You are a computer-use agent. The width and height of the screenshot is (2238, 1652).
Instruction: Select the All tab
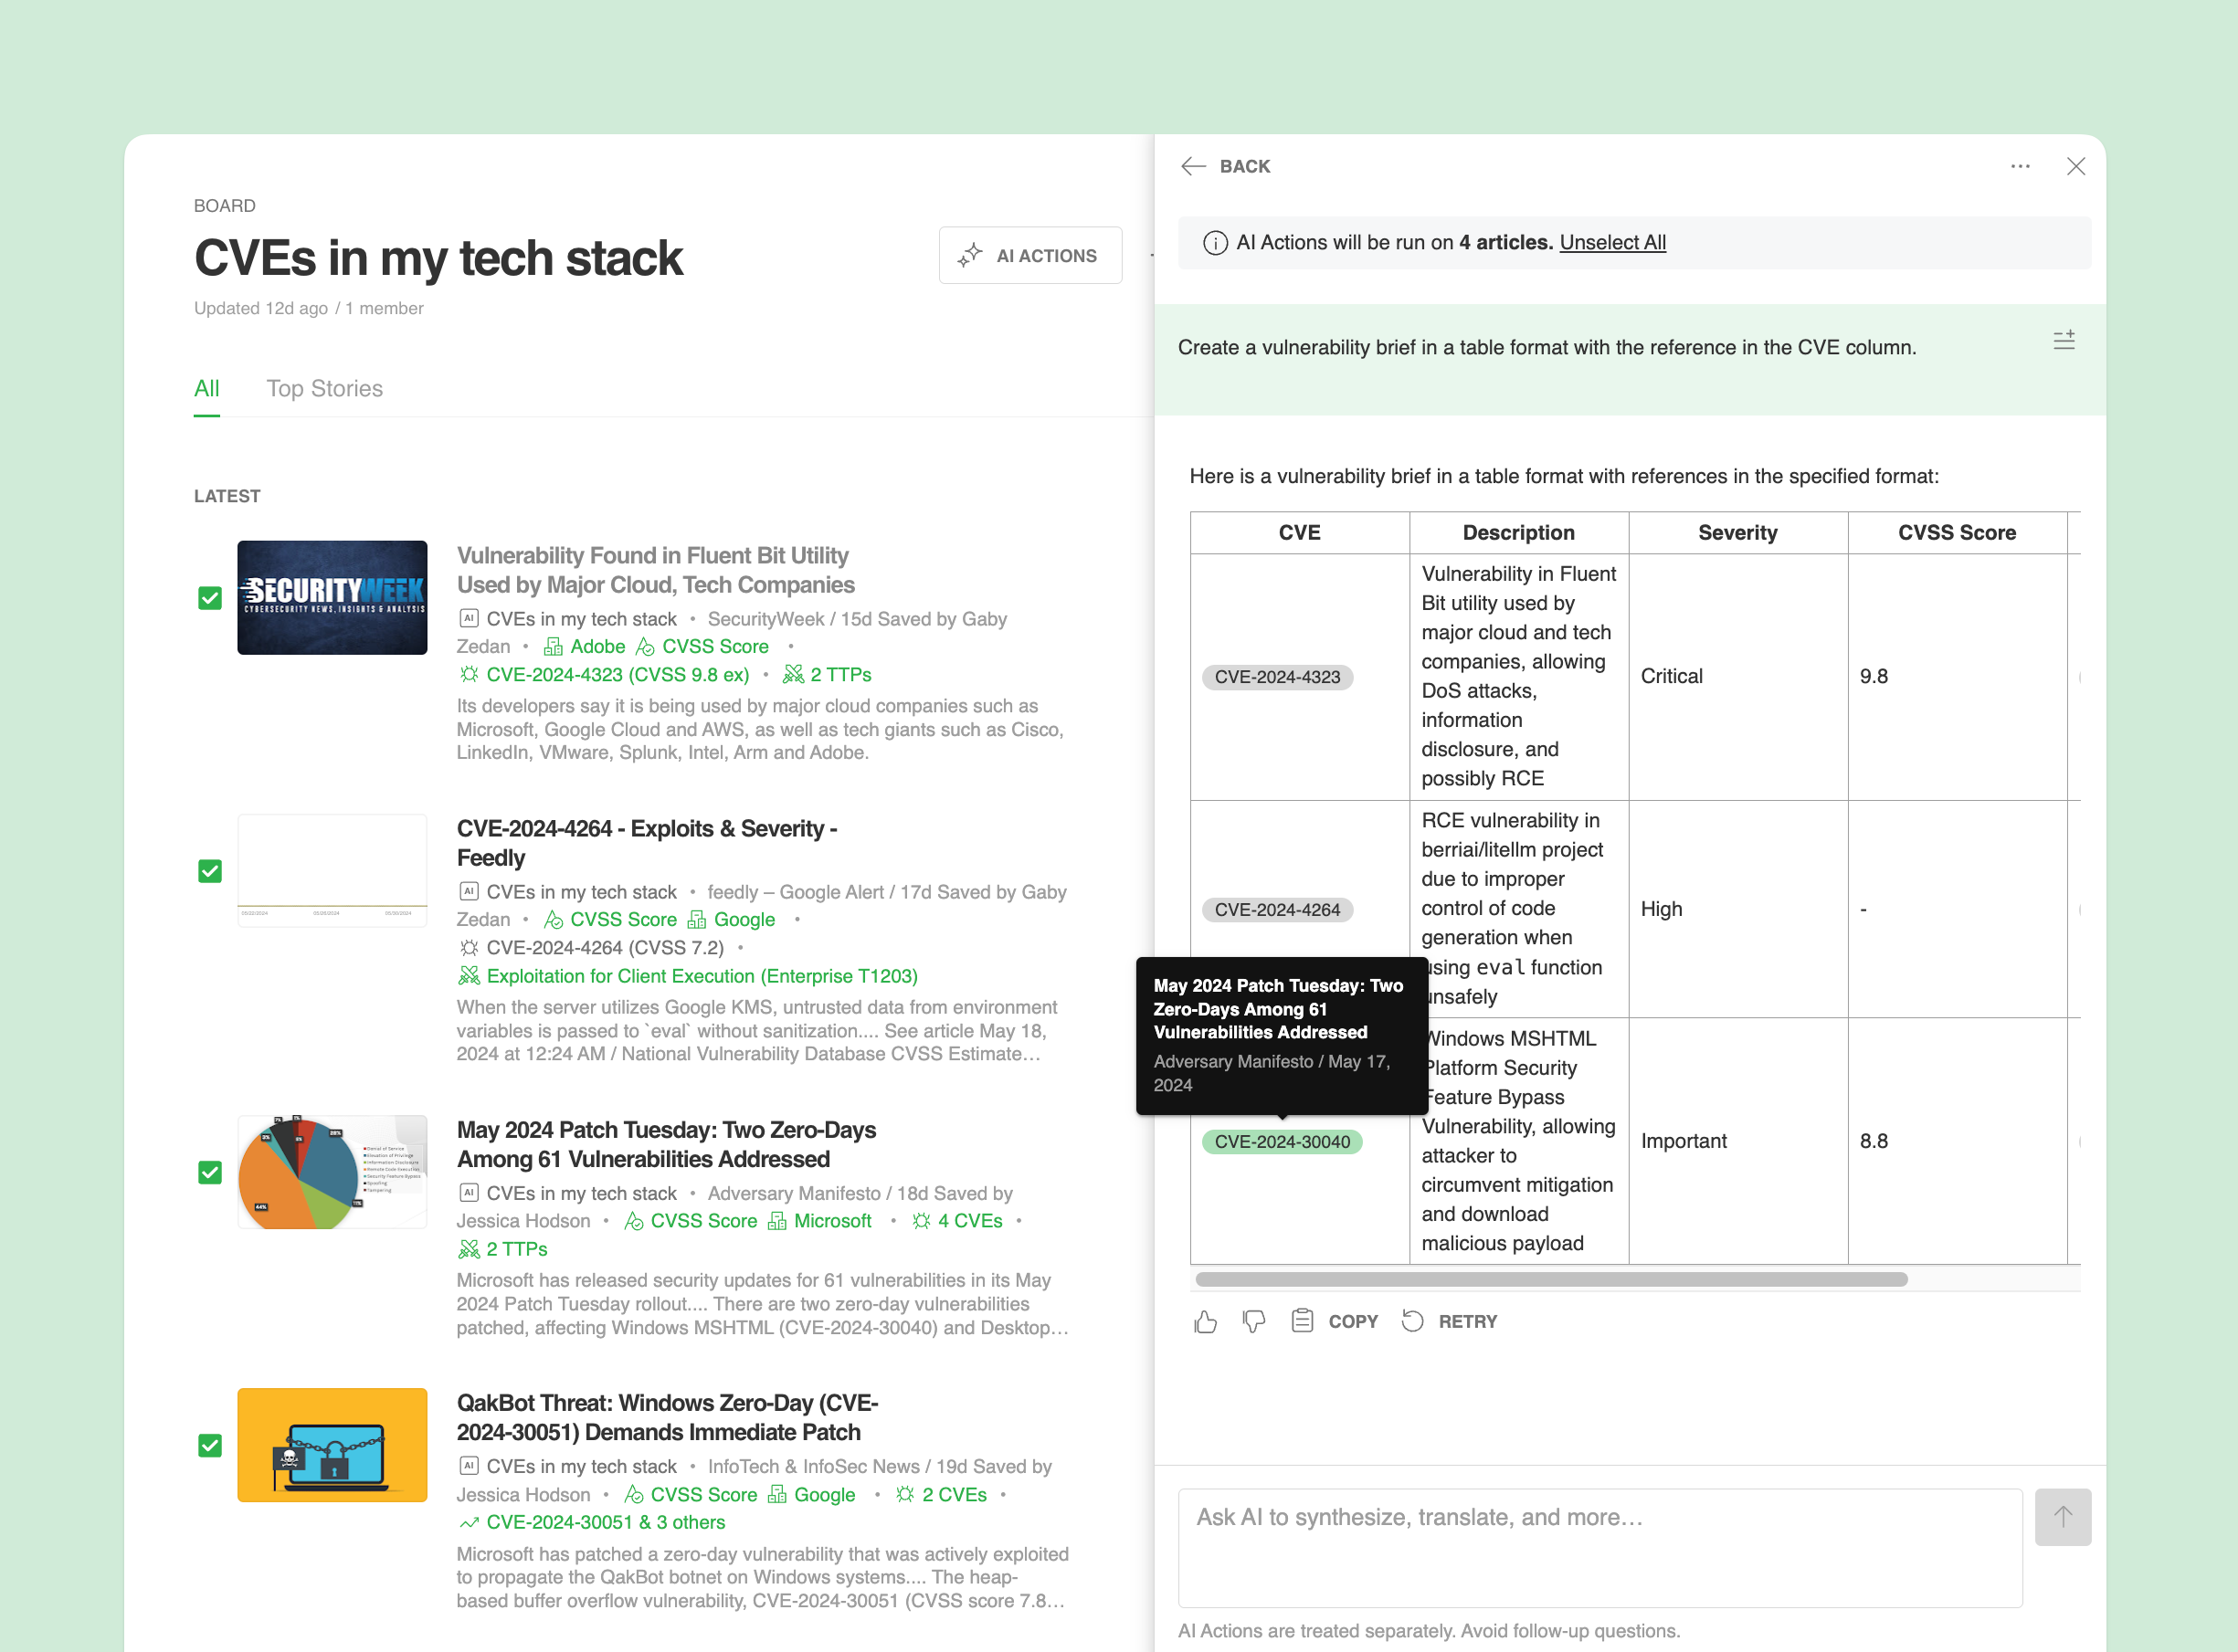pos(206,389)
